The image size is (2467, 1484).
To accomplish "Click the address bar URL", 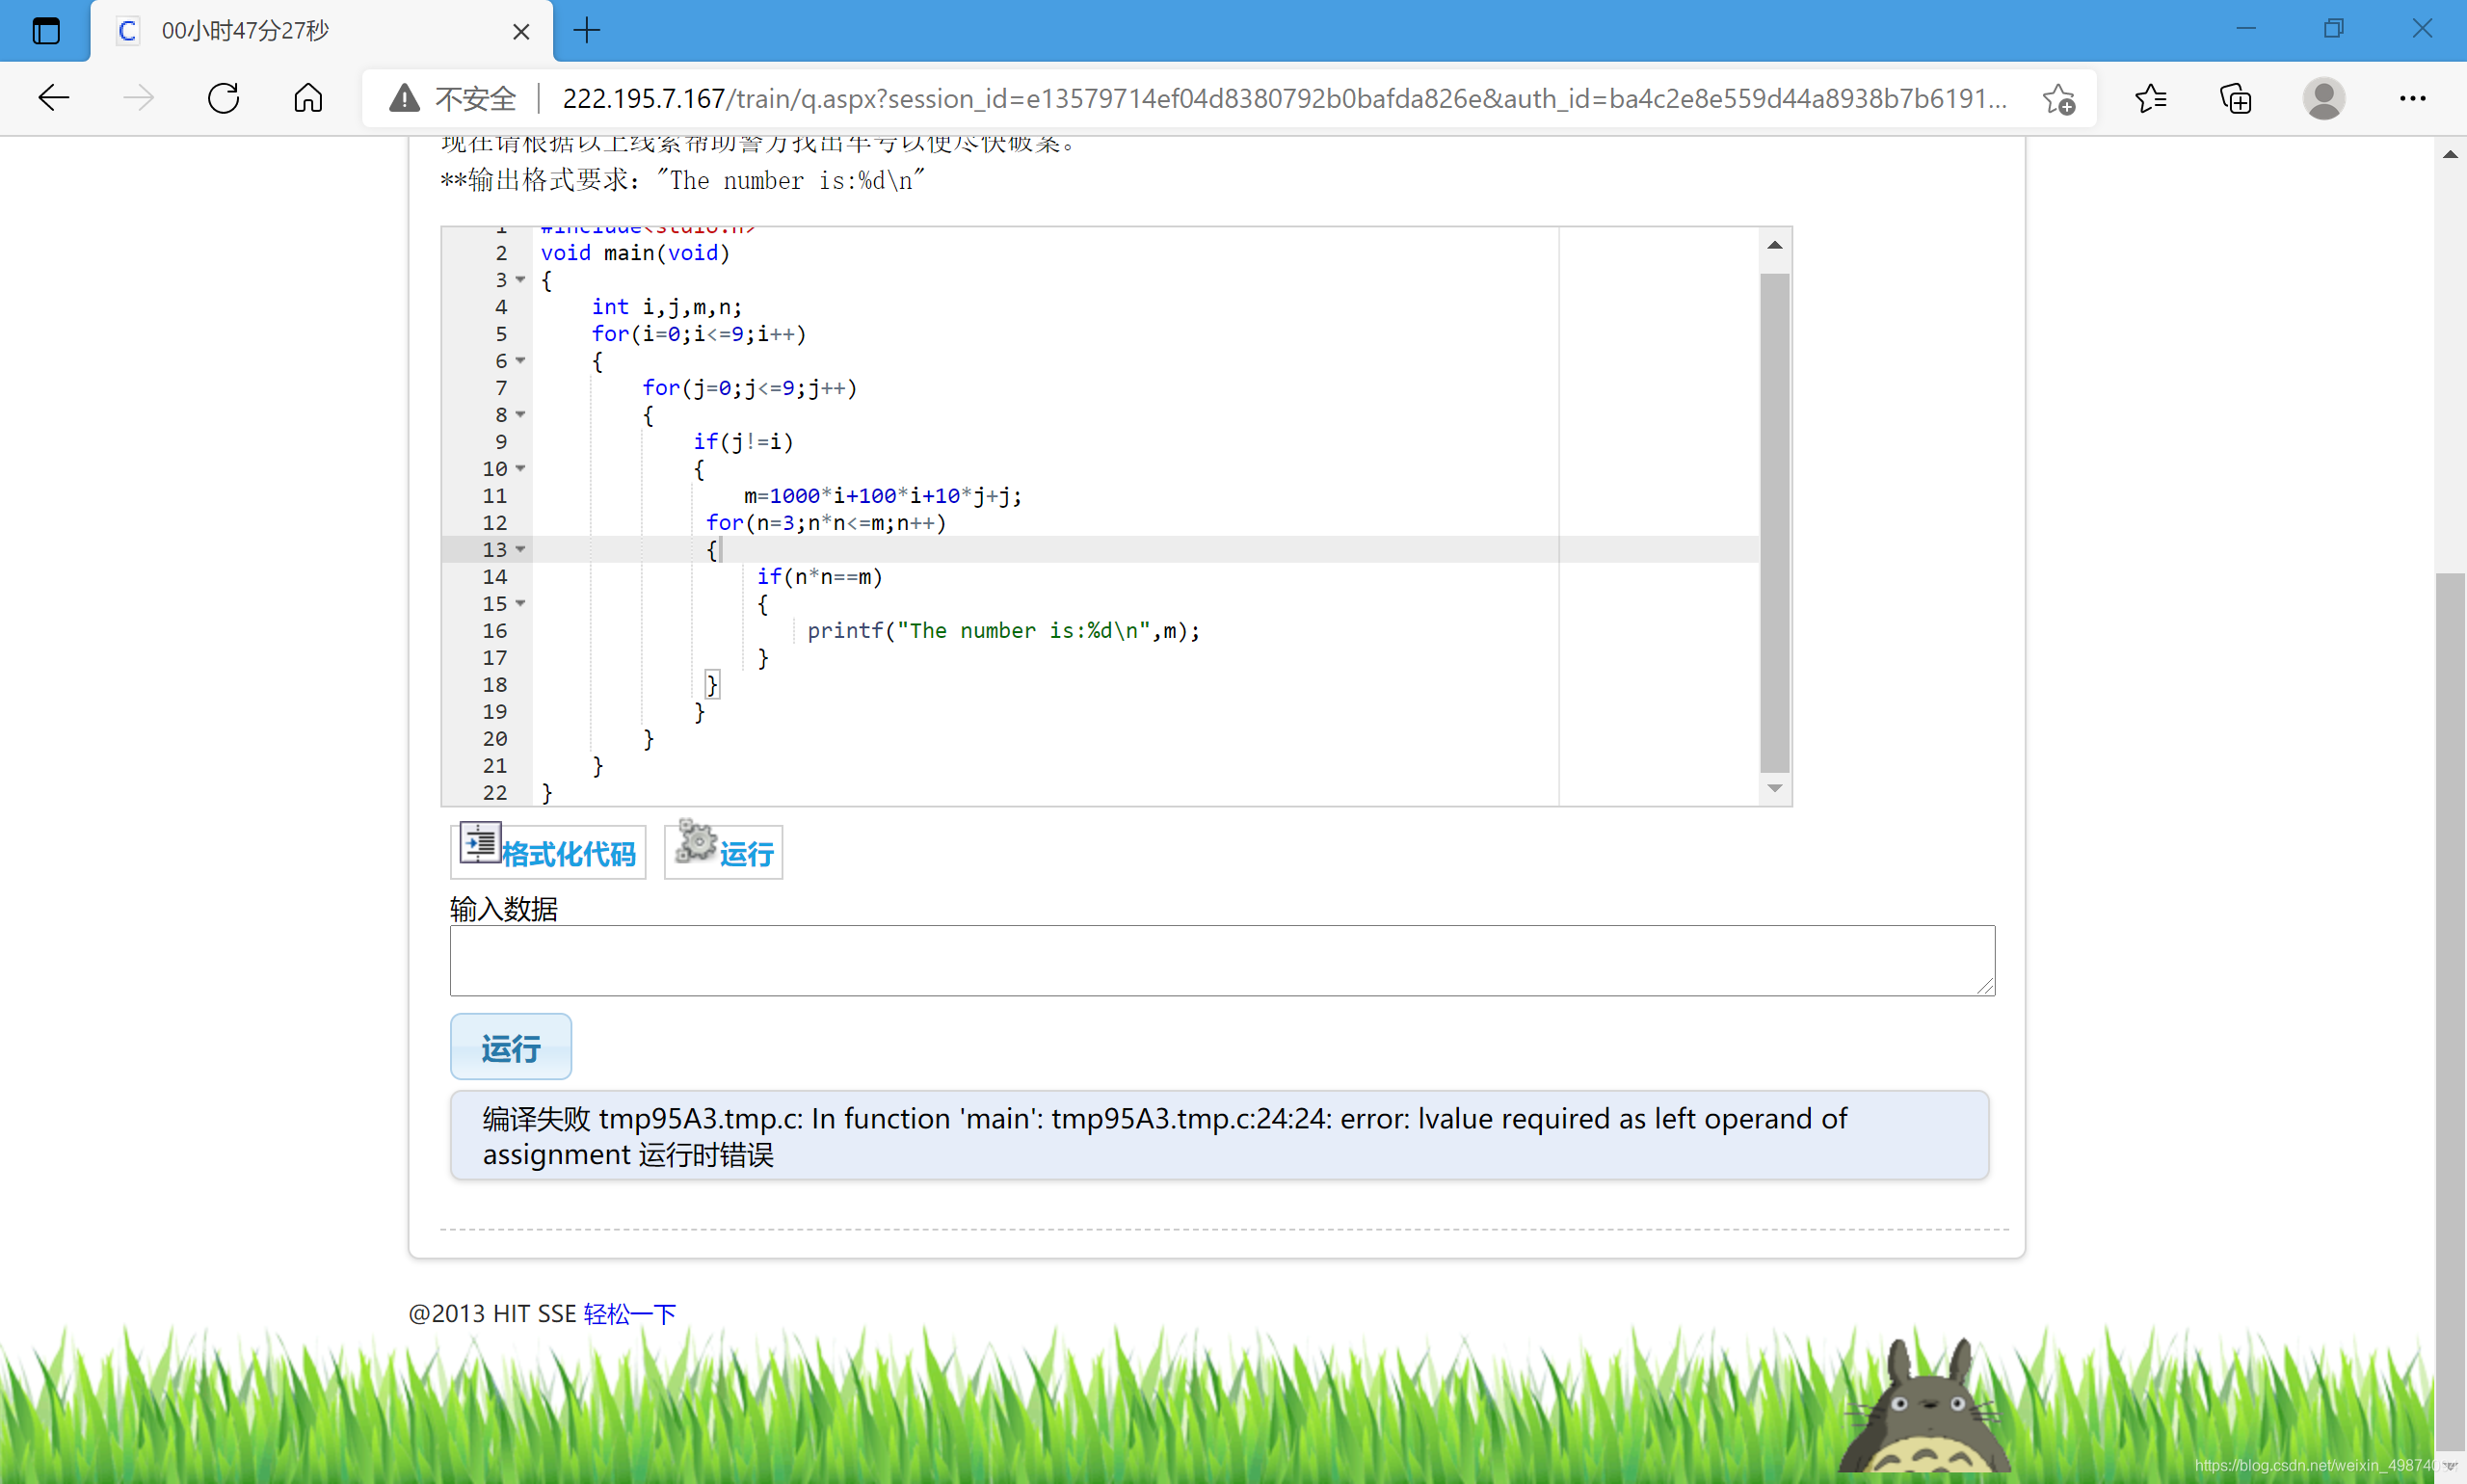I will click(1285, 98).
